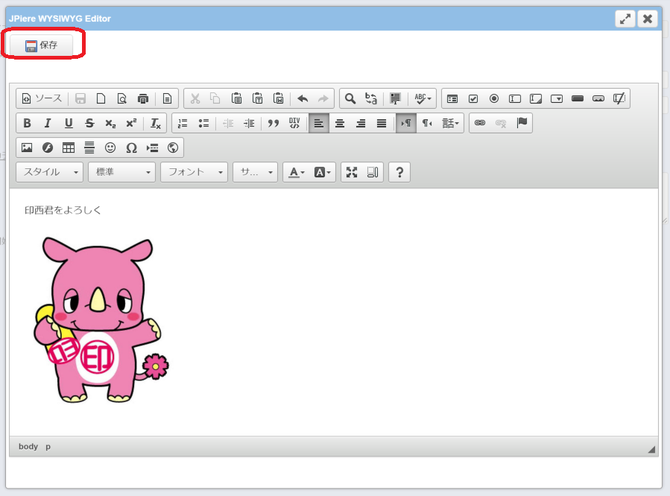670x496 pixels.
Task: Insert a checkbox form field
Action: [473, 99]
